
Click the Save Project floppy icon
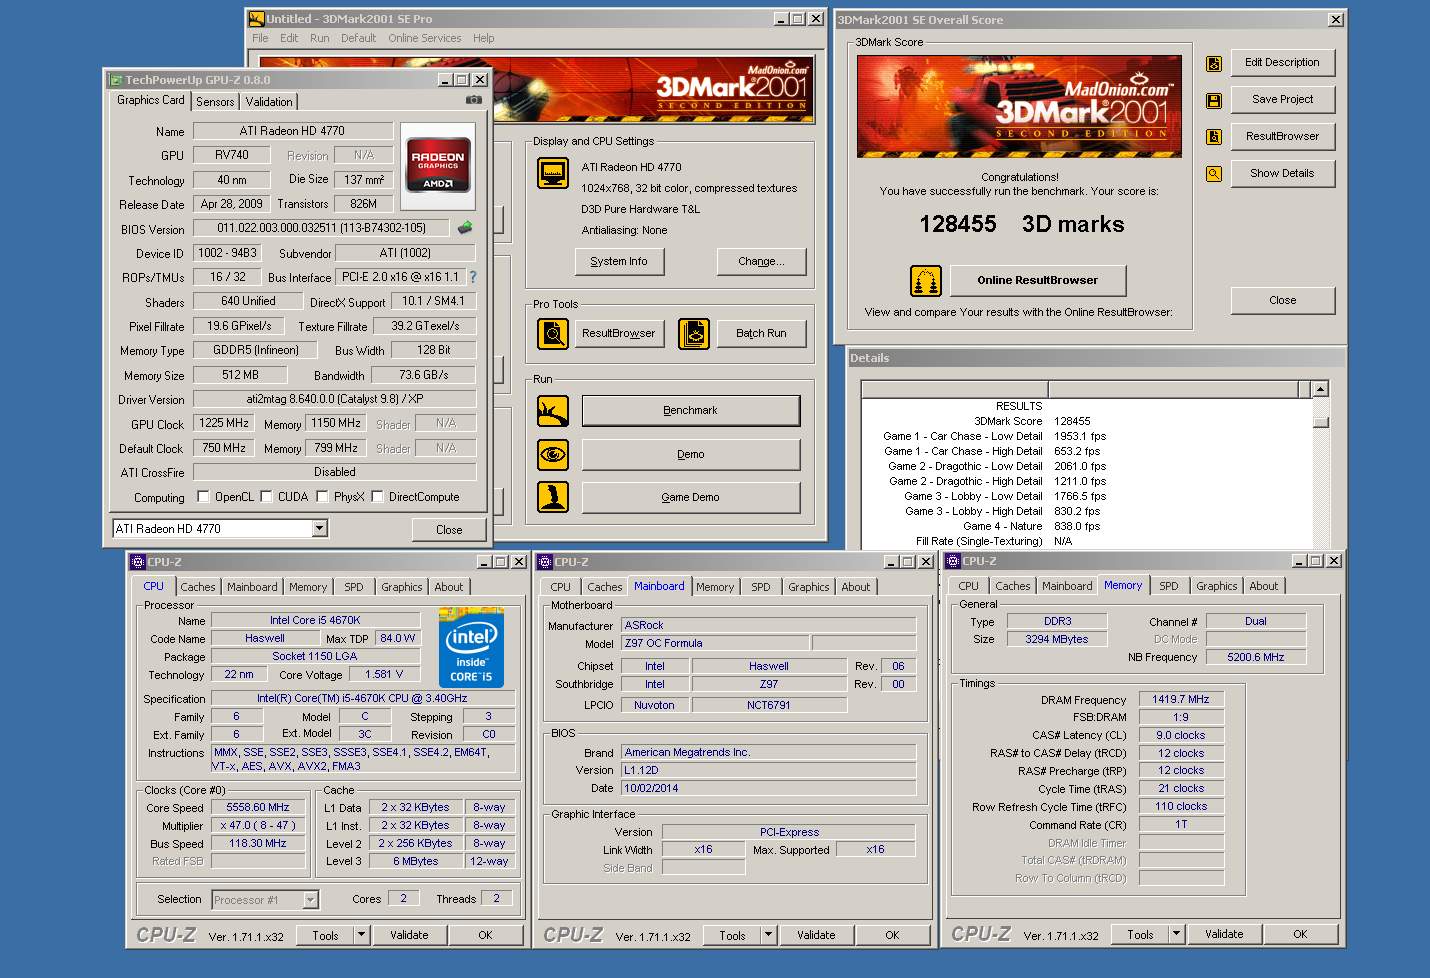tap(1214, 100)
